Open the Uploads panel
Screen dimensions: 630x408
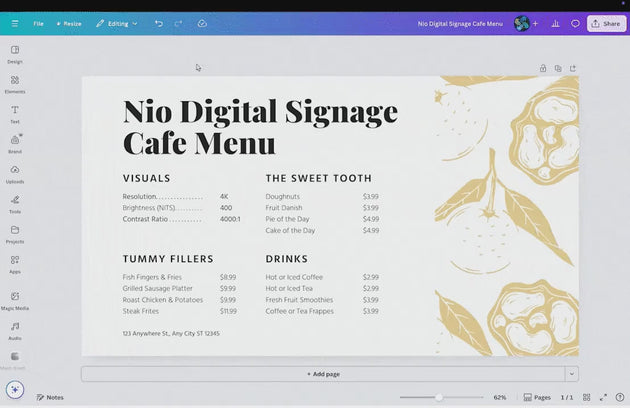(15, 173)
